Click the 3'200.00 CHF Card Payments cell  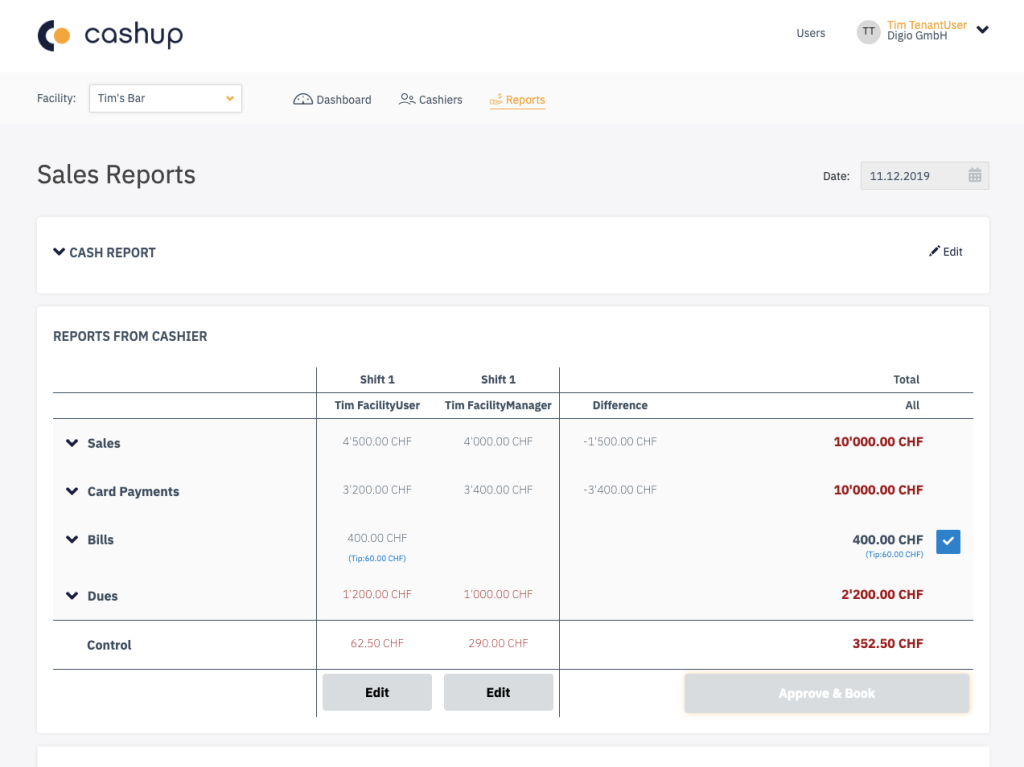377,490
